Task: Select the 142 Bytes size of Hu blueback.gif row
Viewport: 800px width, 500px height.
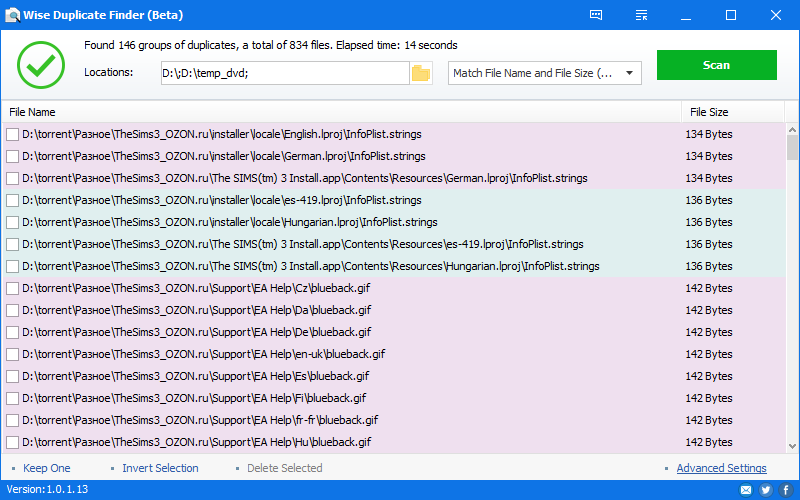Action: [x=709, y=442]
